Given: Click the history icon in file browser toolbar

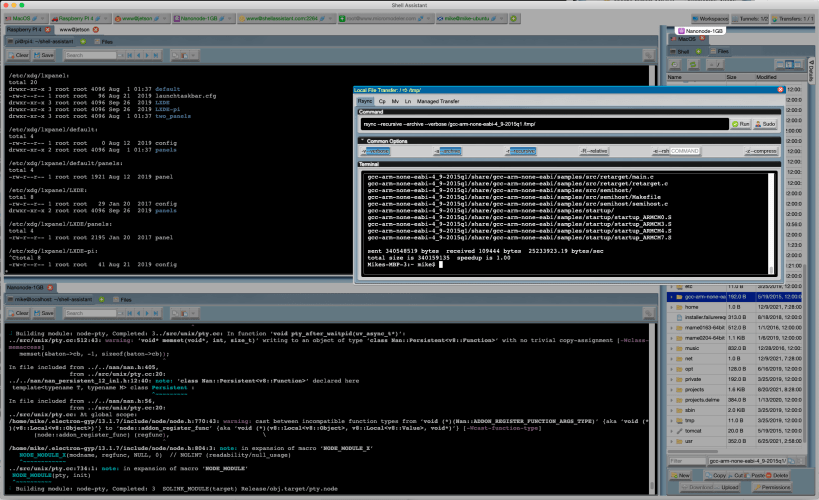Looking at the screenshot, I should coord(675,64).
